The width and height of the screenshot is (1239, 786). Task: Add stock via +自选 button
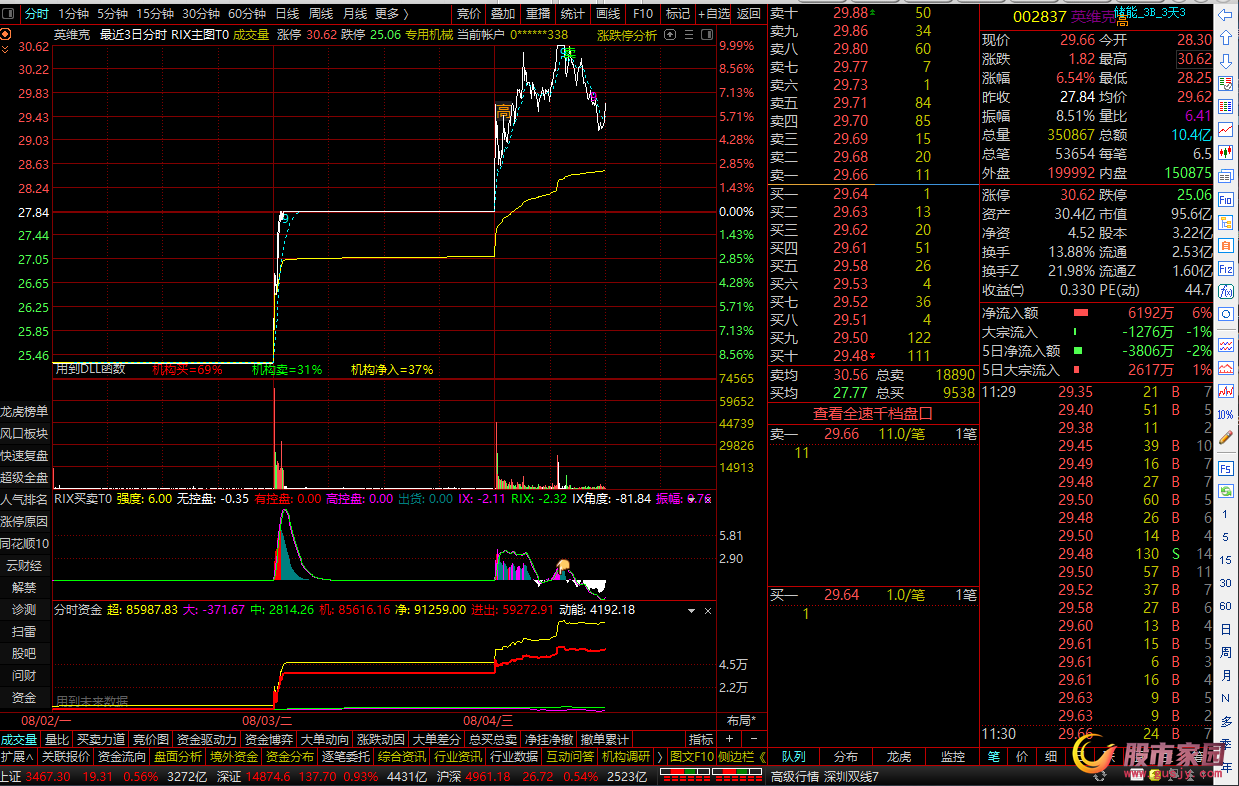coord(713,13)
